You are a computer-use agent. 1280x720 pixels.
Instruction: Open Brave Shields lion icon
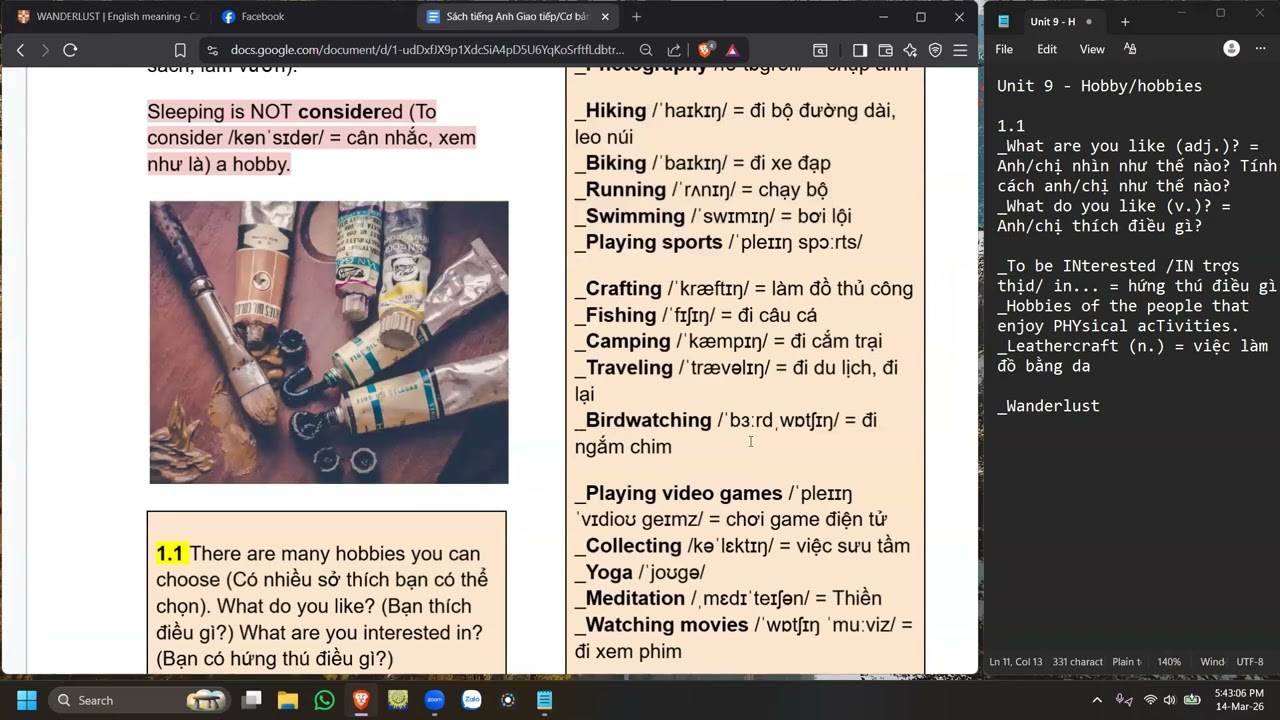click(x=705, y=50)
